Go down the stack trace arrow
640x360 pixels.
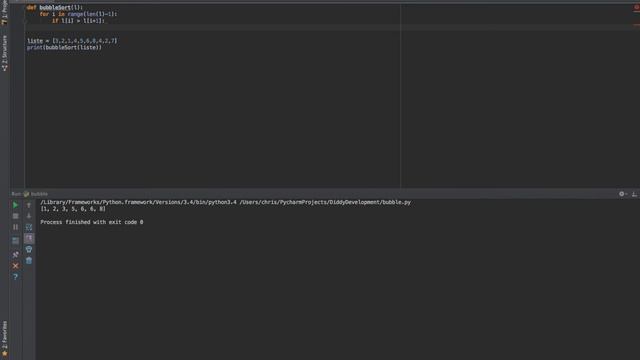coord(29,216)
